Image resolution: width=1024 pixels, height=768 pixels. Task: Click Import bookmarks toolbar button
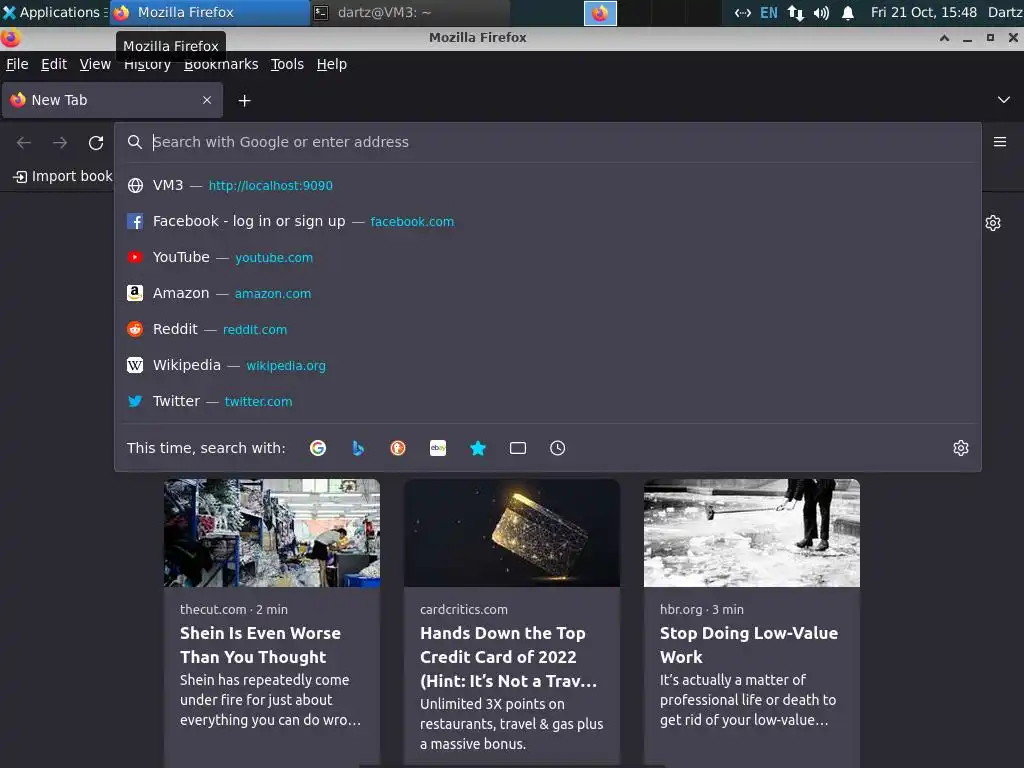[63, 176]
